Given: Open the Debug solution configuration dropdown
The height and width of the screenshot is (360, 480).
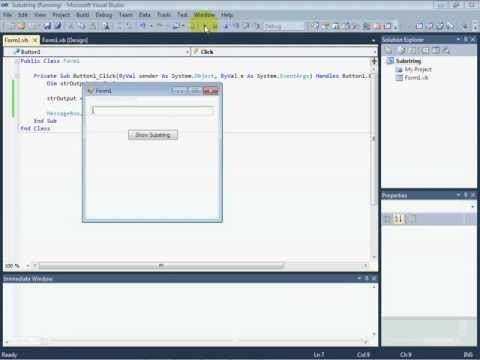Looking at the screenshot, I should [x=284, y=26].
